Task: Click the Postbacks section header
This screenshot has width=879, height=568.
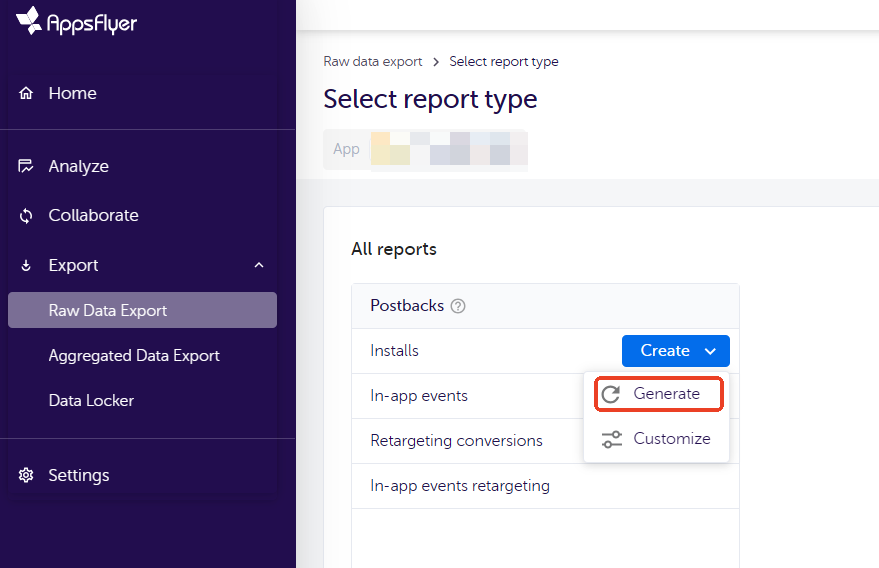Action: click(545, 306)
